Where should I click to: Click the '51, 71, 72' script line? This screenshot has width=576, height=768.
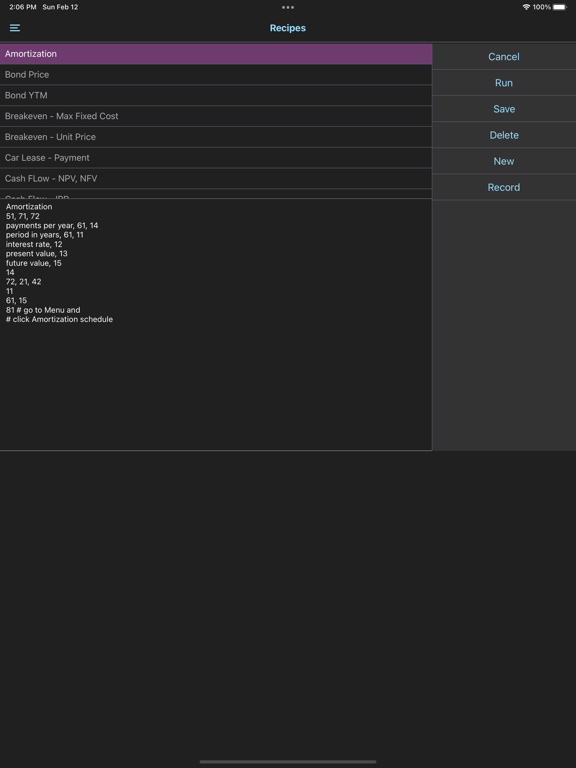(x=23, y=216)
